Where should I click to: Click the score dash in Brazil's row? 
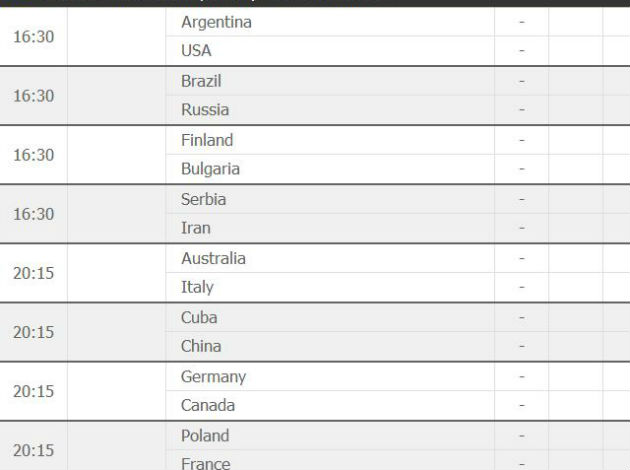[x=521, y=81]
